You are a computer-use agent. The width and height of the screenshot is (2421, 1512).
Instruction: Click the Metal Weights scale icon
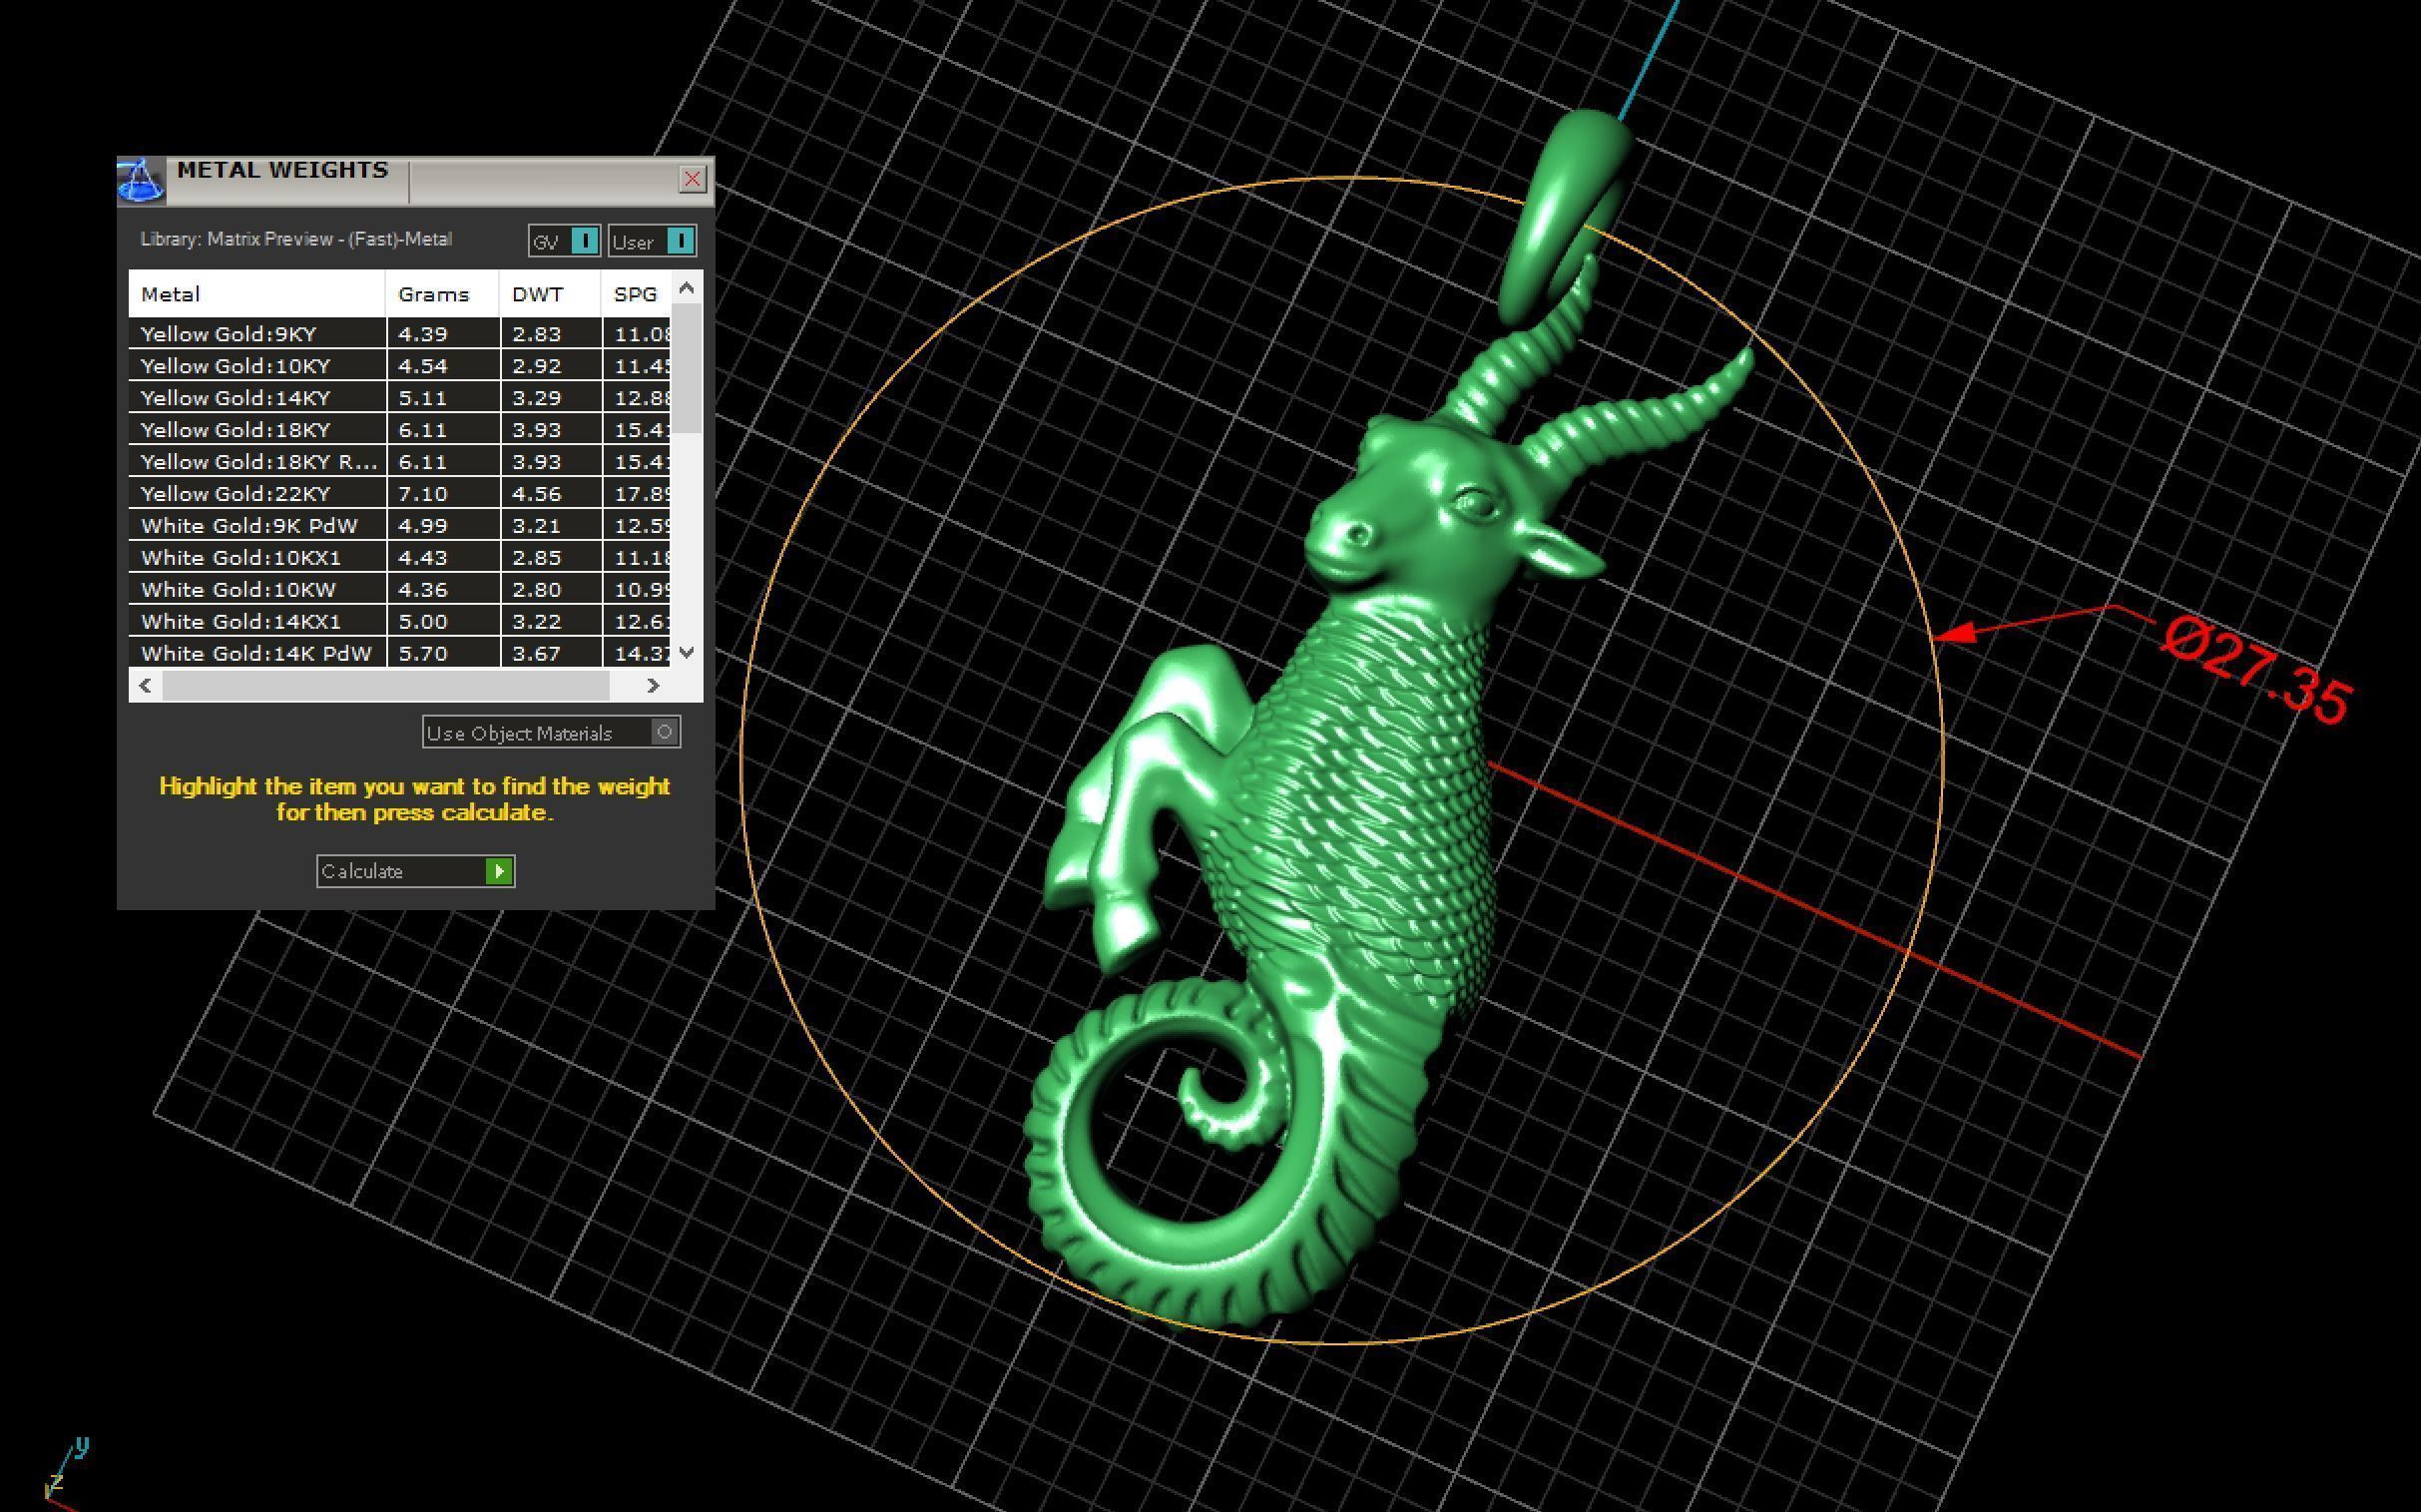(x=141, y=182)
